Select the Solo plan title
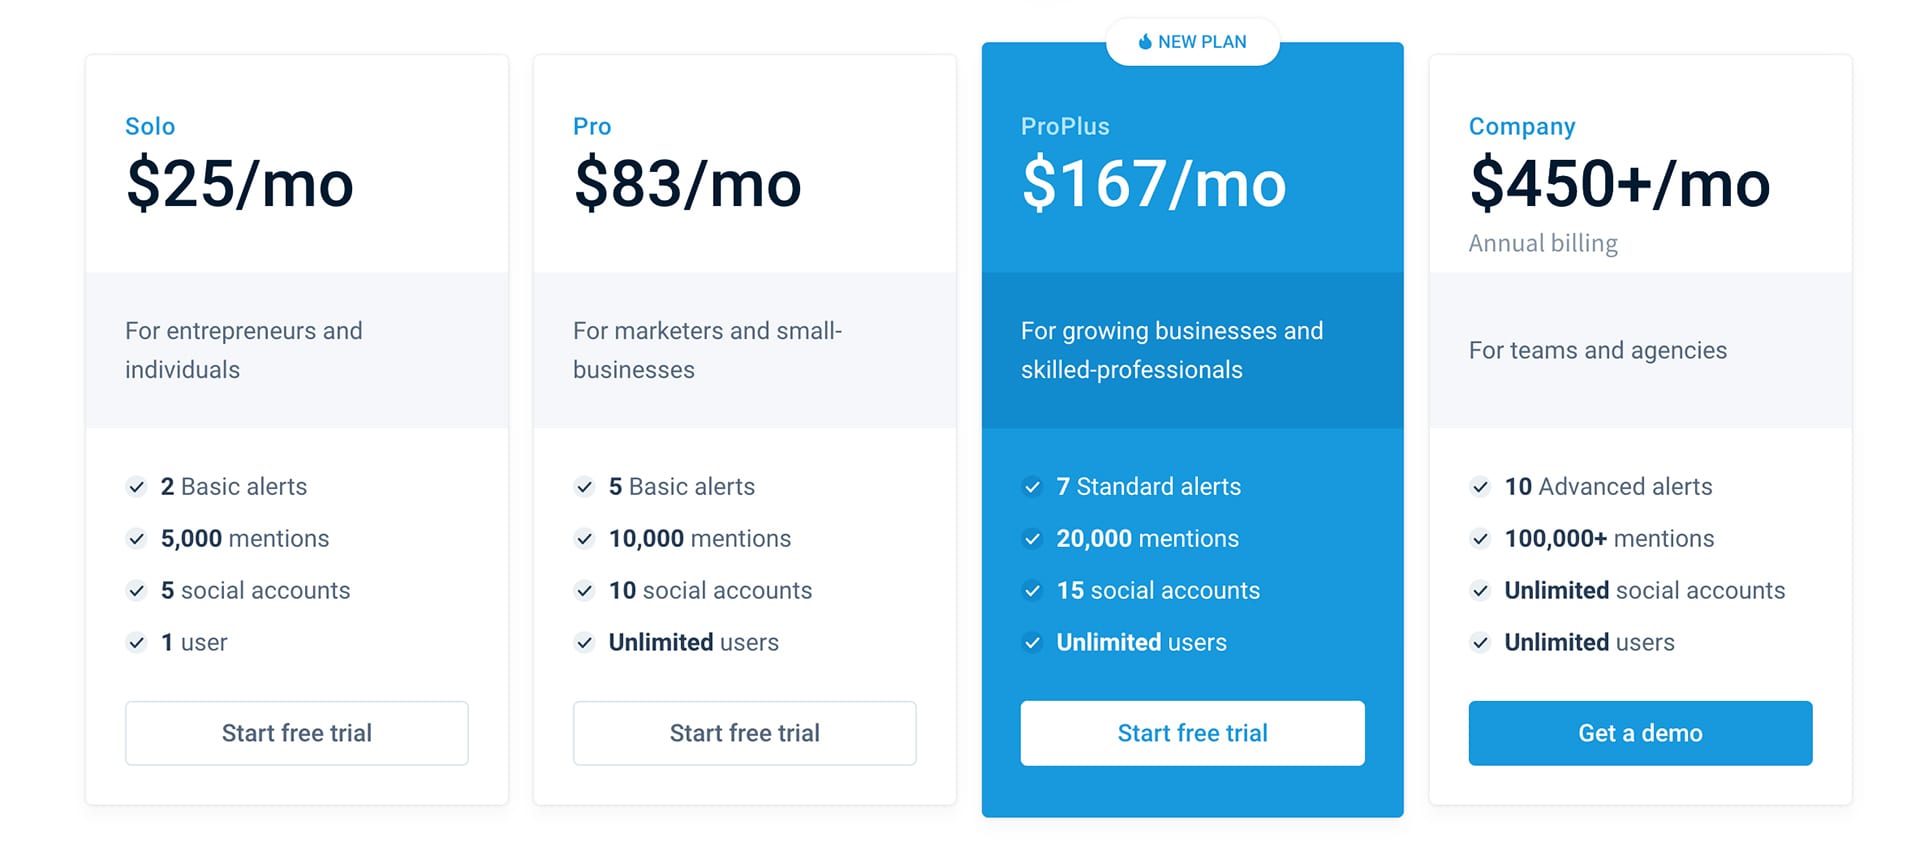Image resolution: width=1920 pixels, height=842 pixels. 150,126
